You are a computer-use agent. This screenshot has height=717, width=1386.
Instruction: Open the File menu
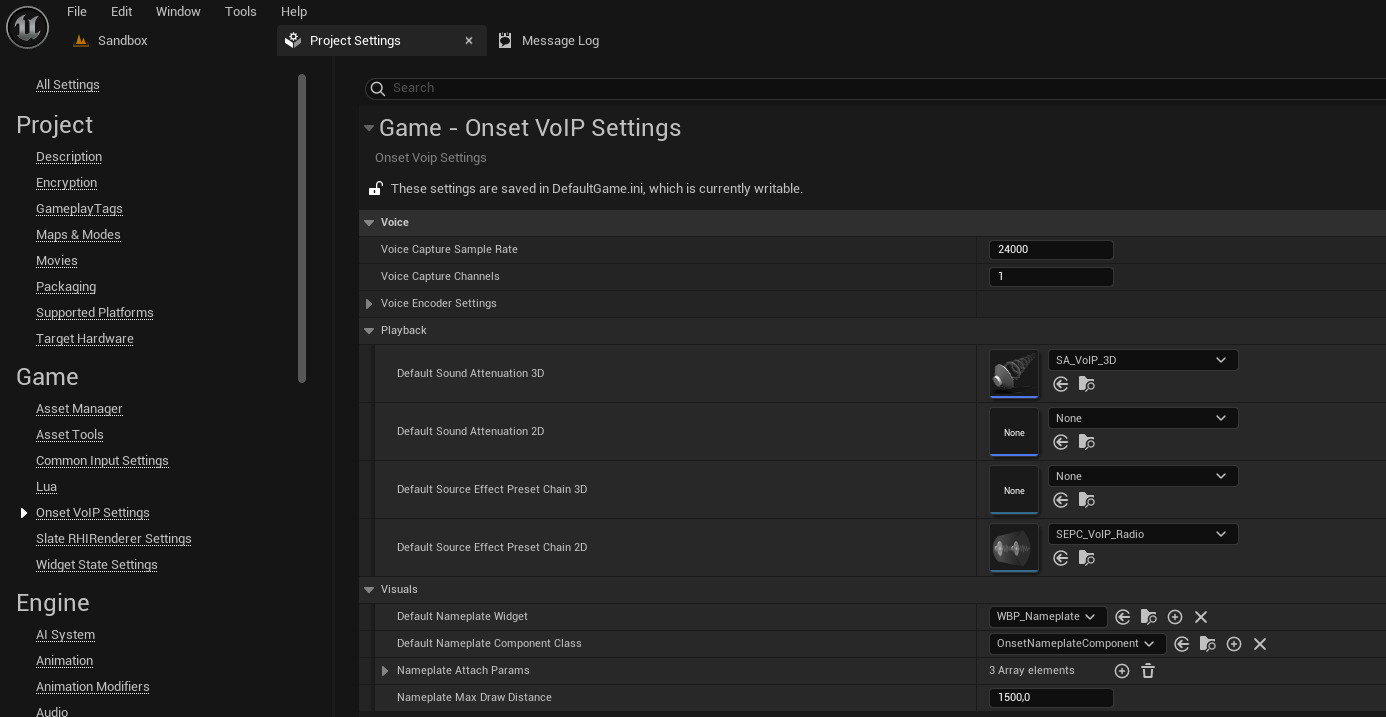click(x=77, y=11)
